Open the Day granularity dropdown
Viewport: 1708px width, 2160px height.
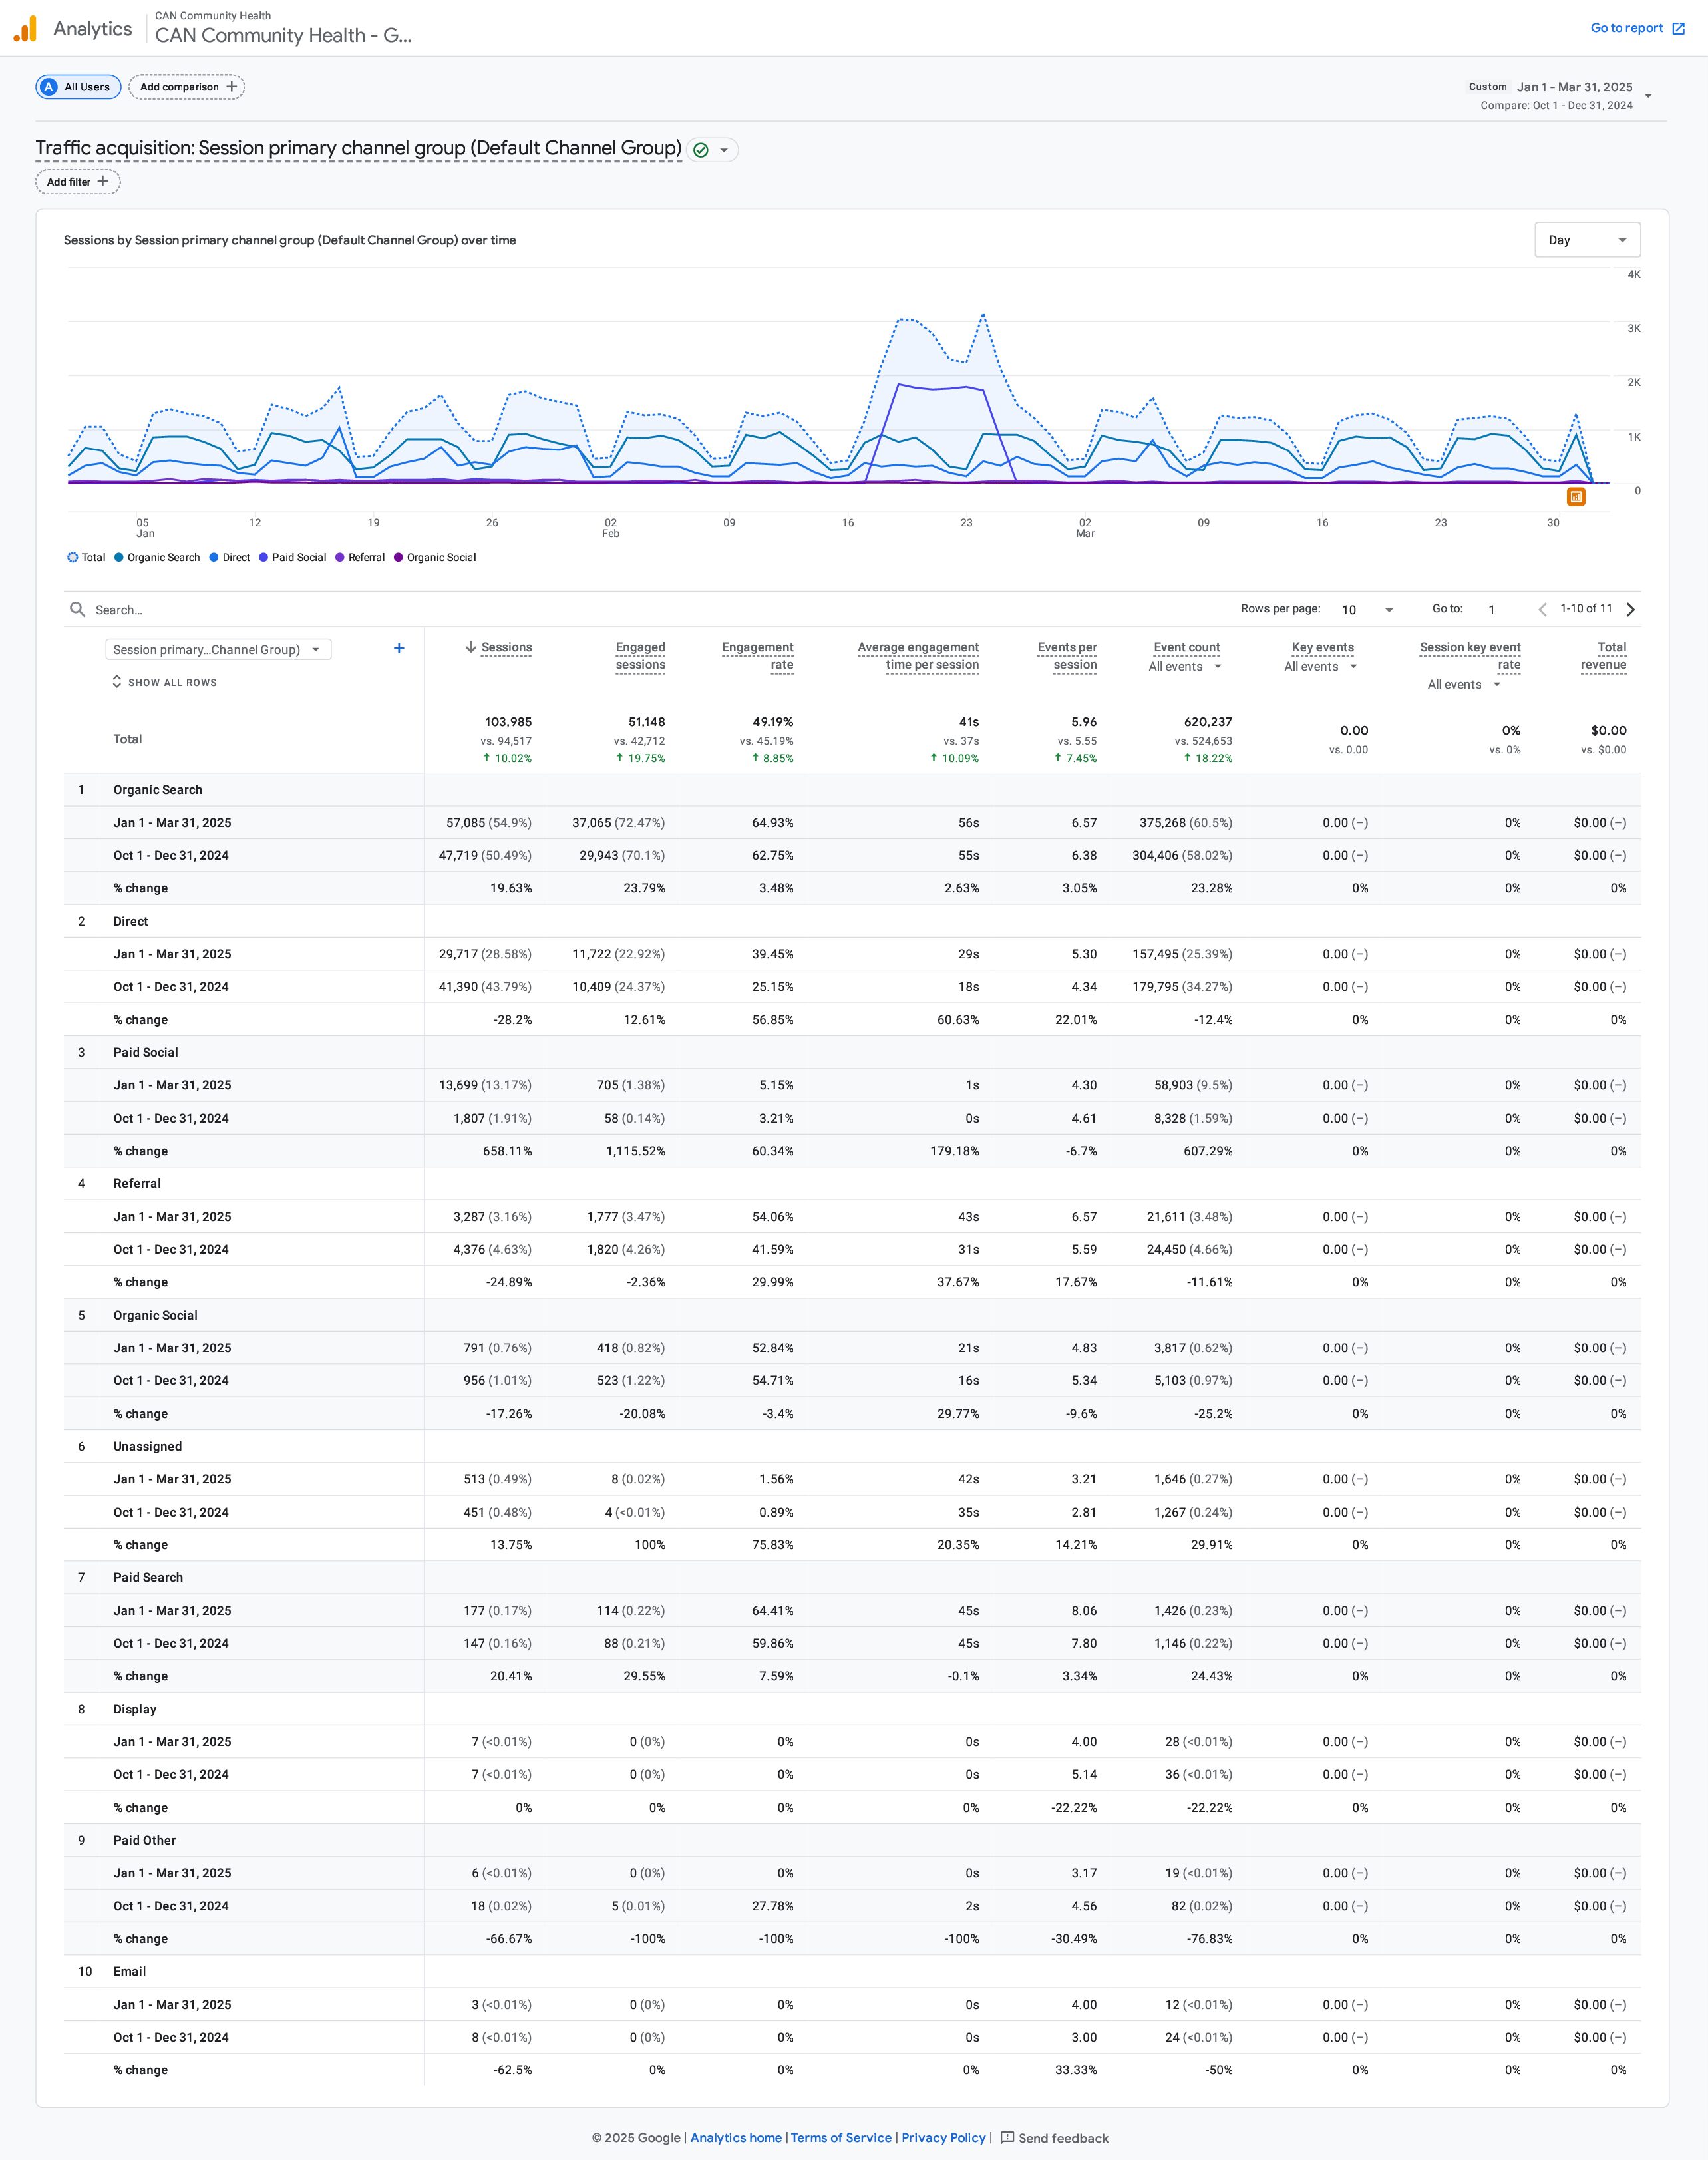[1587, 240]
